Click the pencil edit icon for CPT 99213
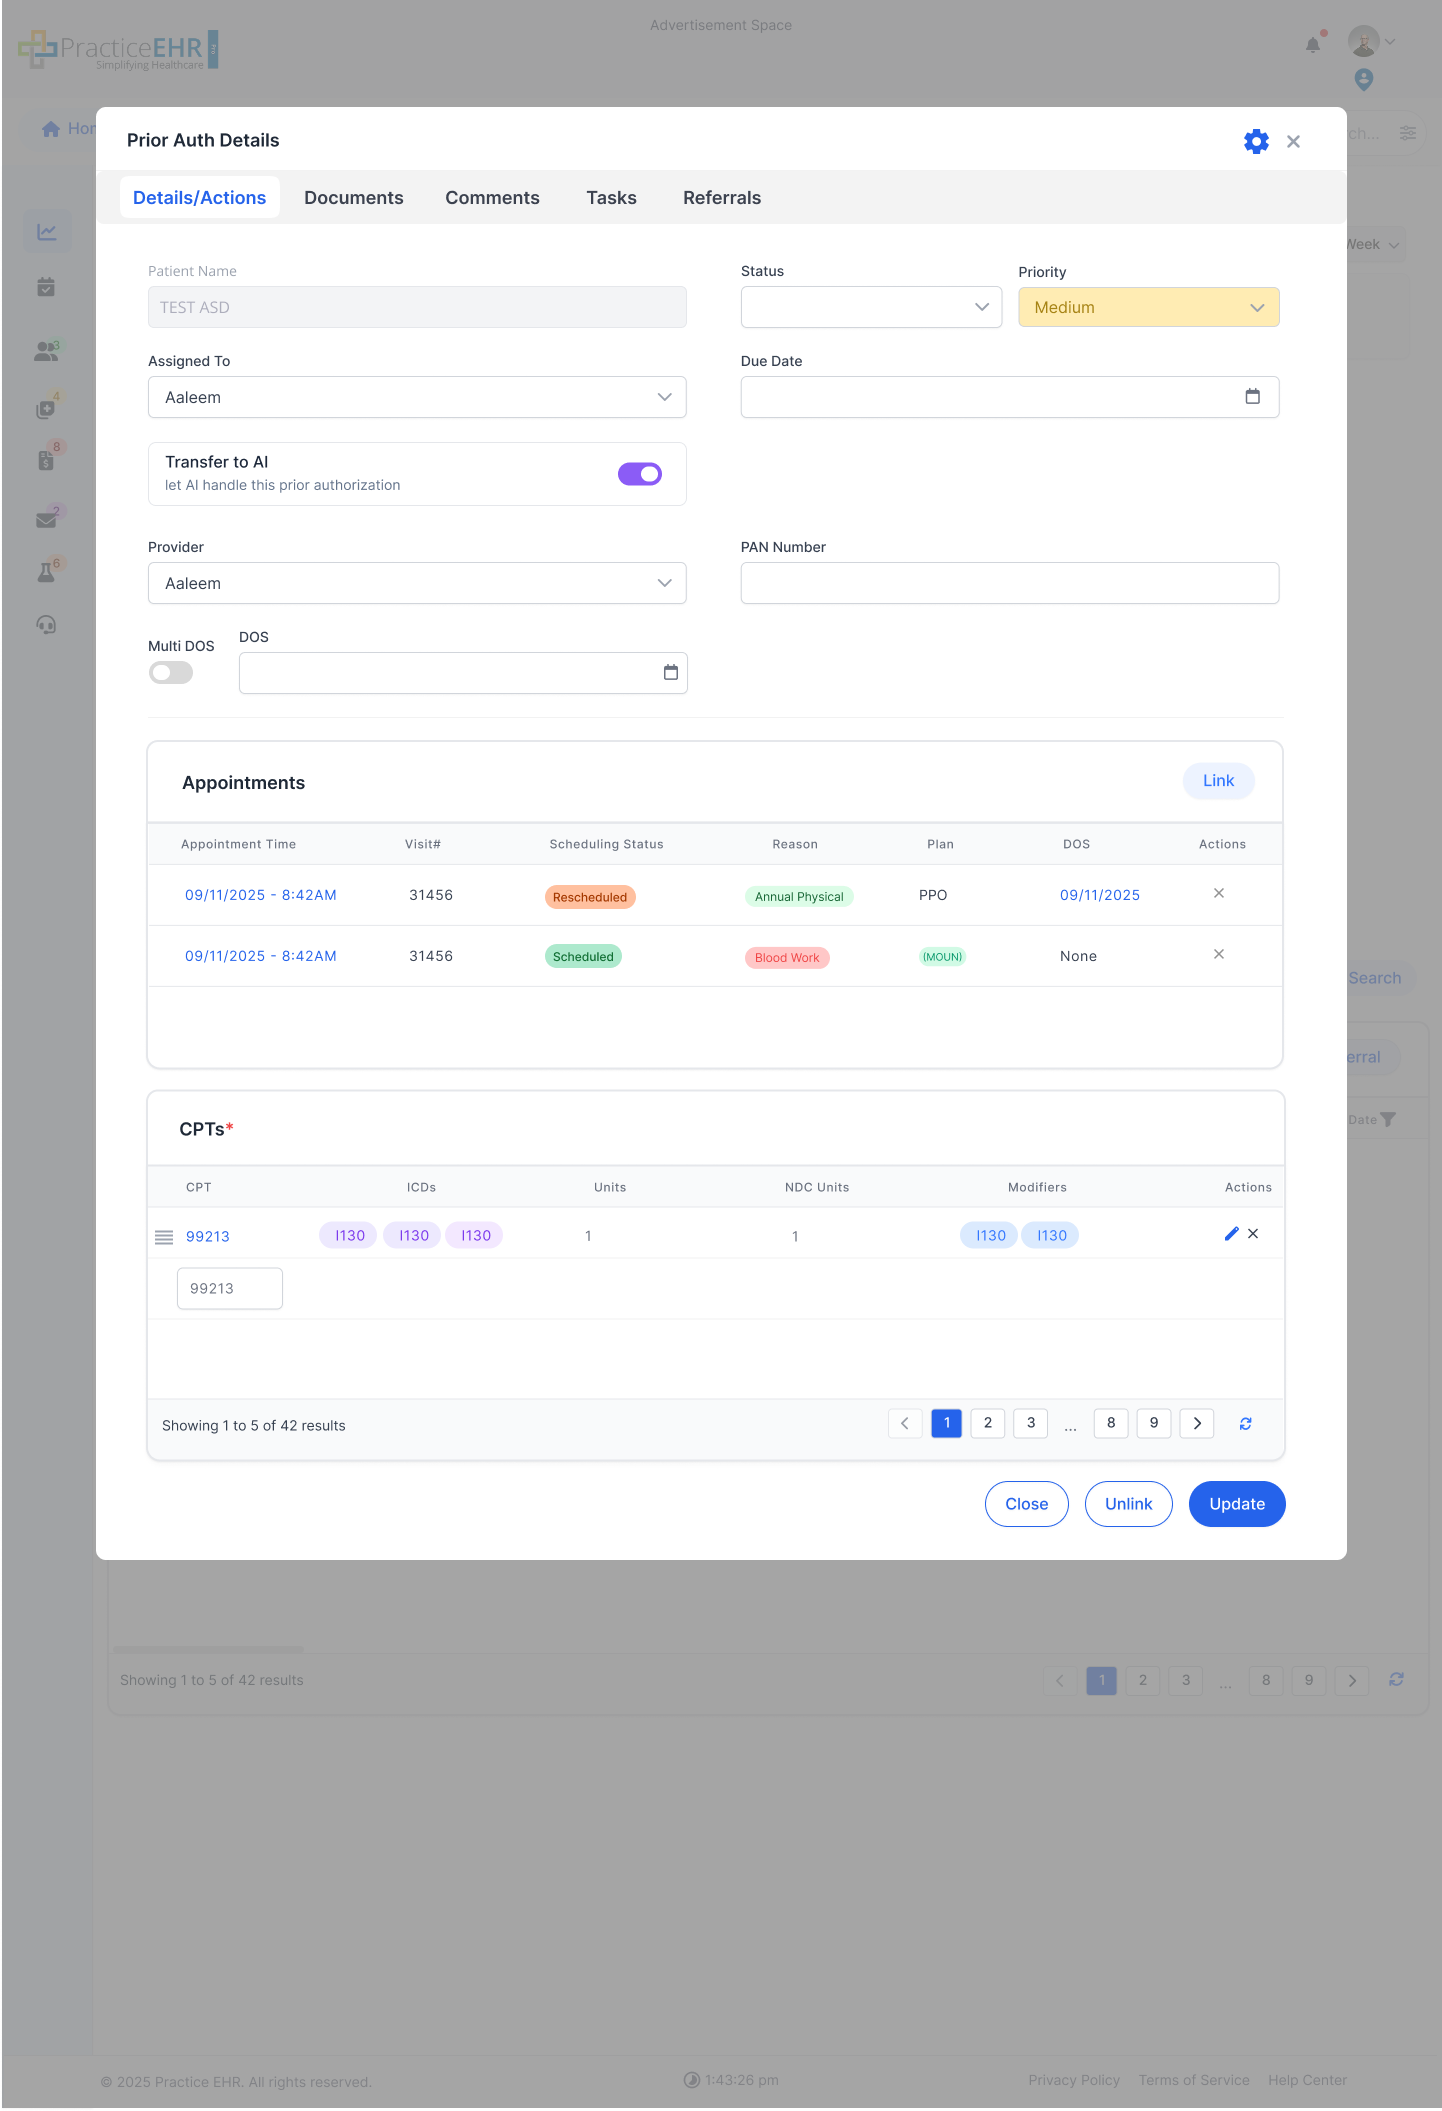The image size is (1442, 2111). tap(1231, 1234)
